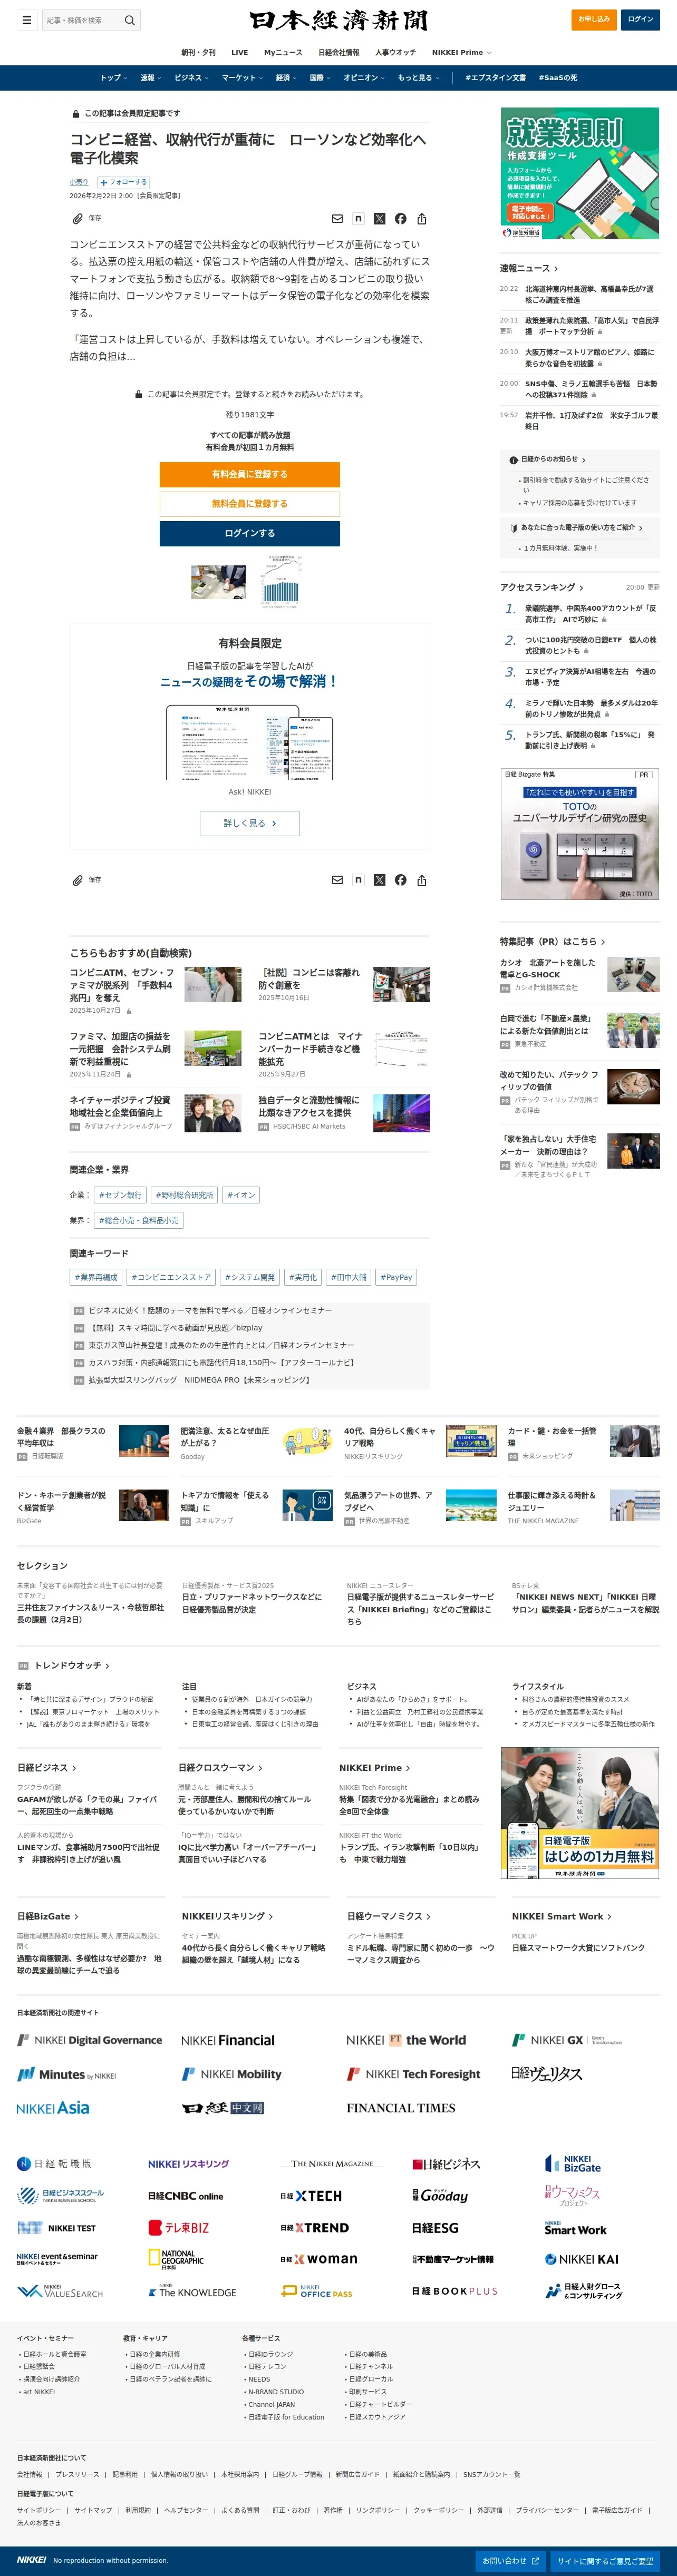This screenshot has width=677, height=2576.
Task: Click the blue ログインする button in paywall
Action: coord(249,533)
